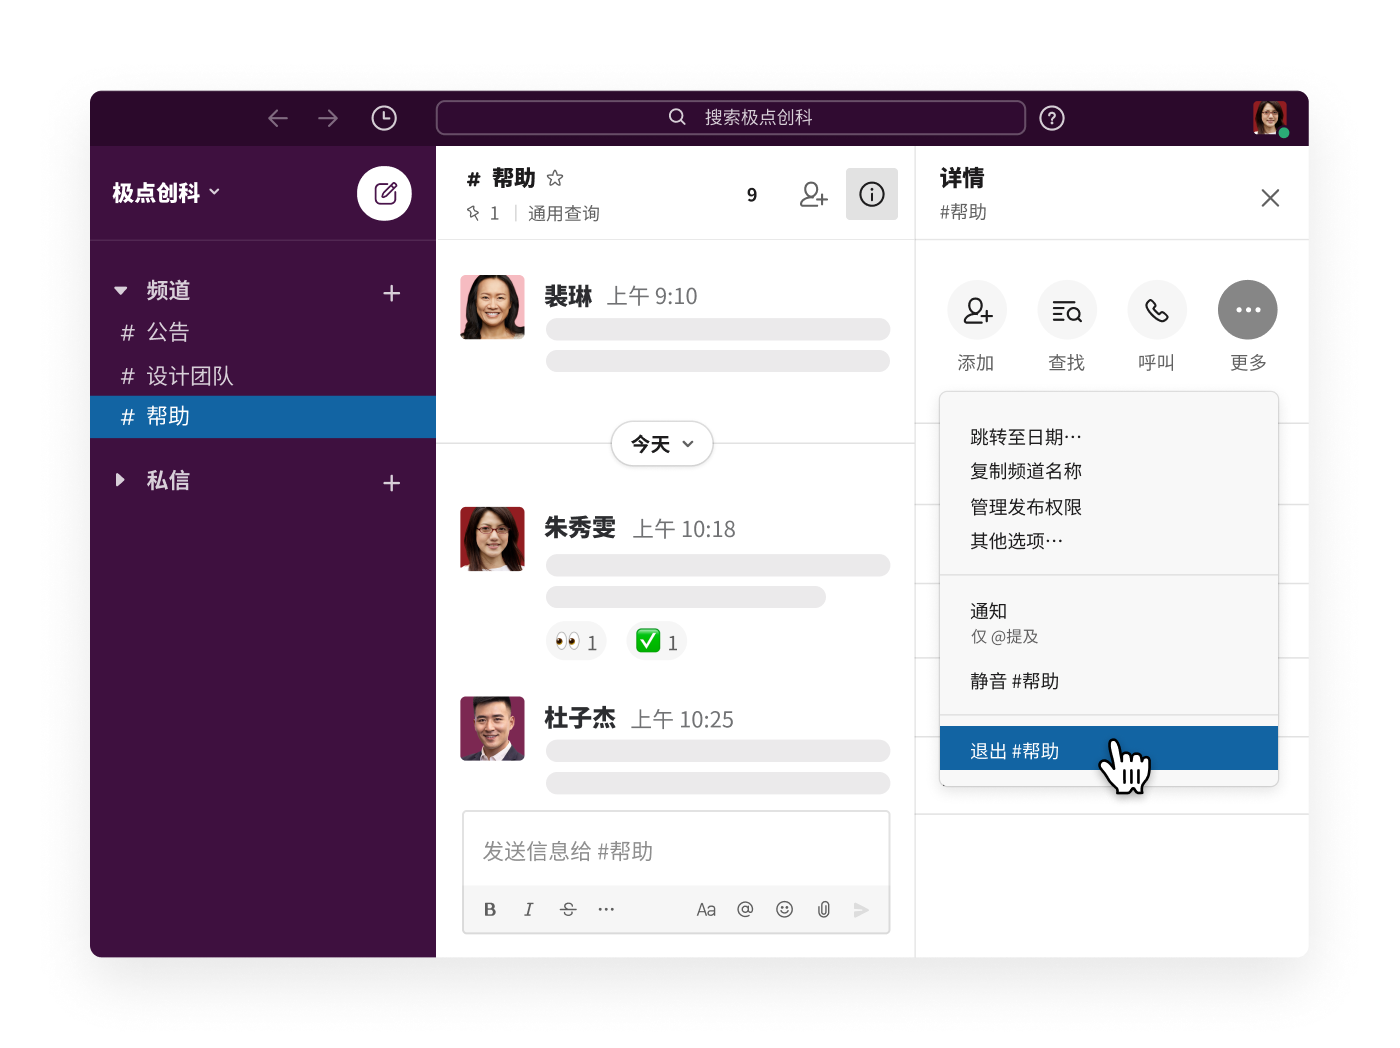The height and width of the screenshot is (1048, 1400).
Task: Click sender name 裴琳
Action: tap(568, 296)
